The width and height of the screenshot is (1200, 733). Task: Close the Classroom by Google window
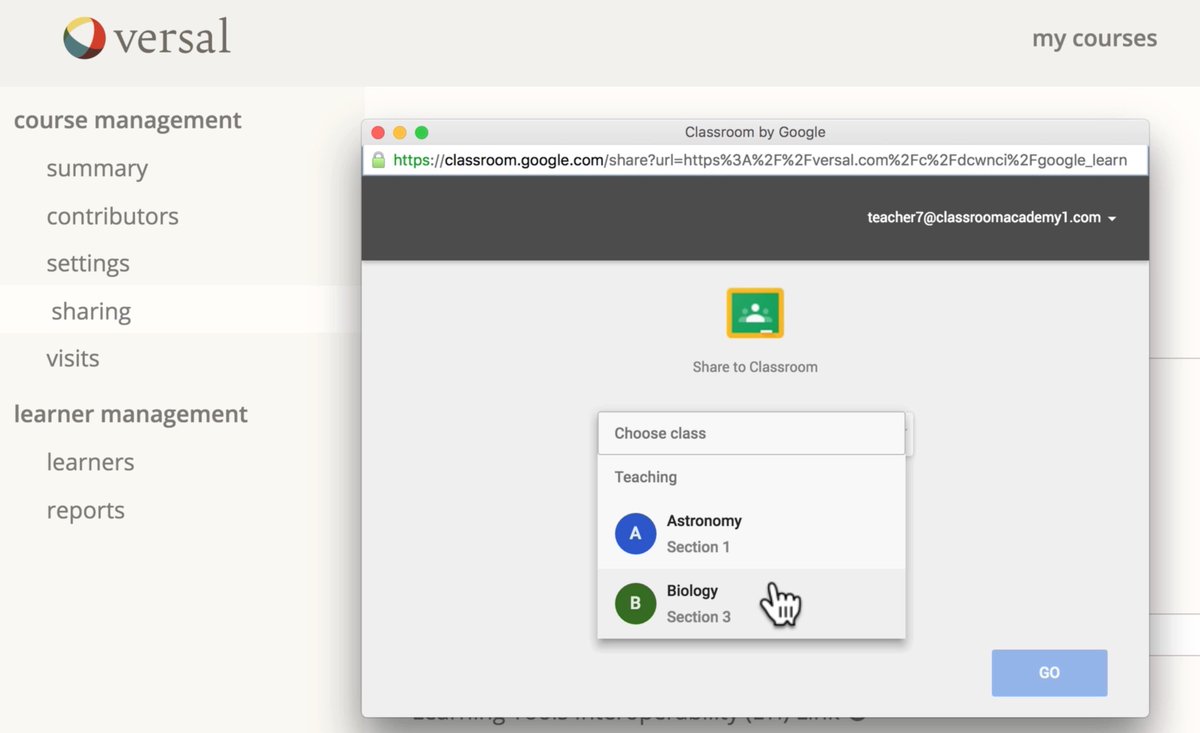coord(378,132)
